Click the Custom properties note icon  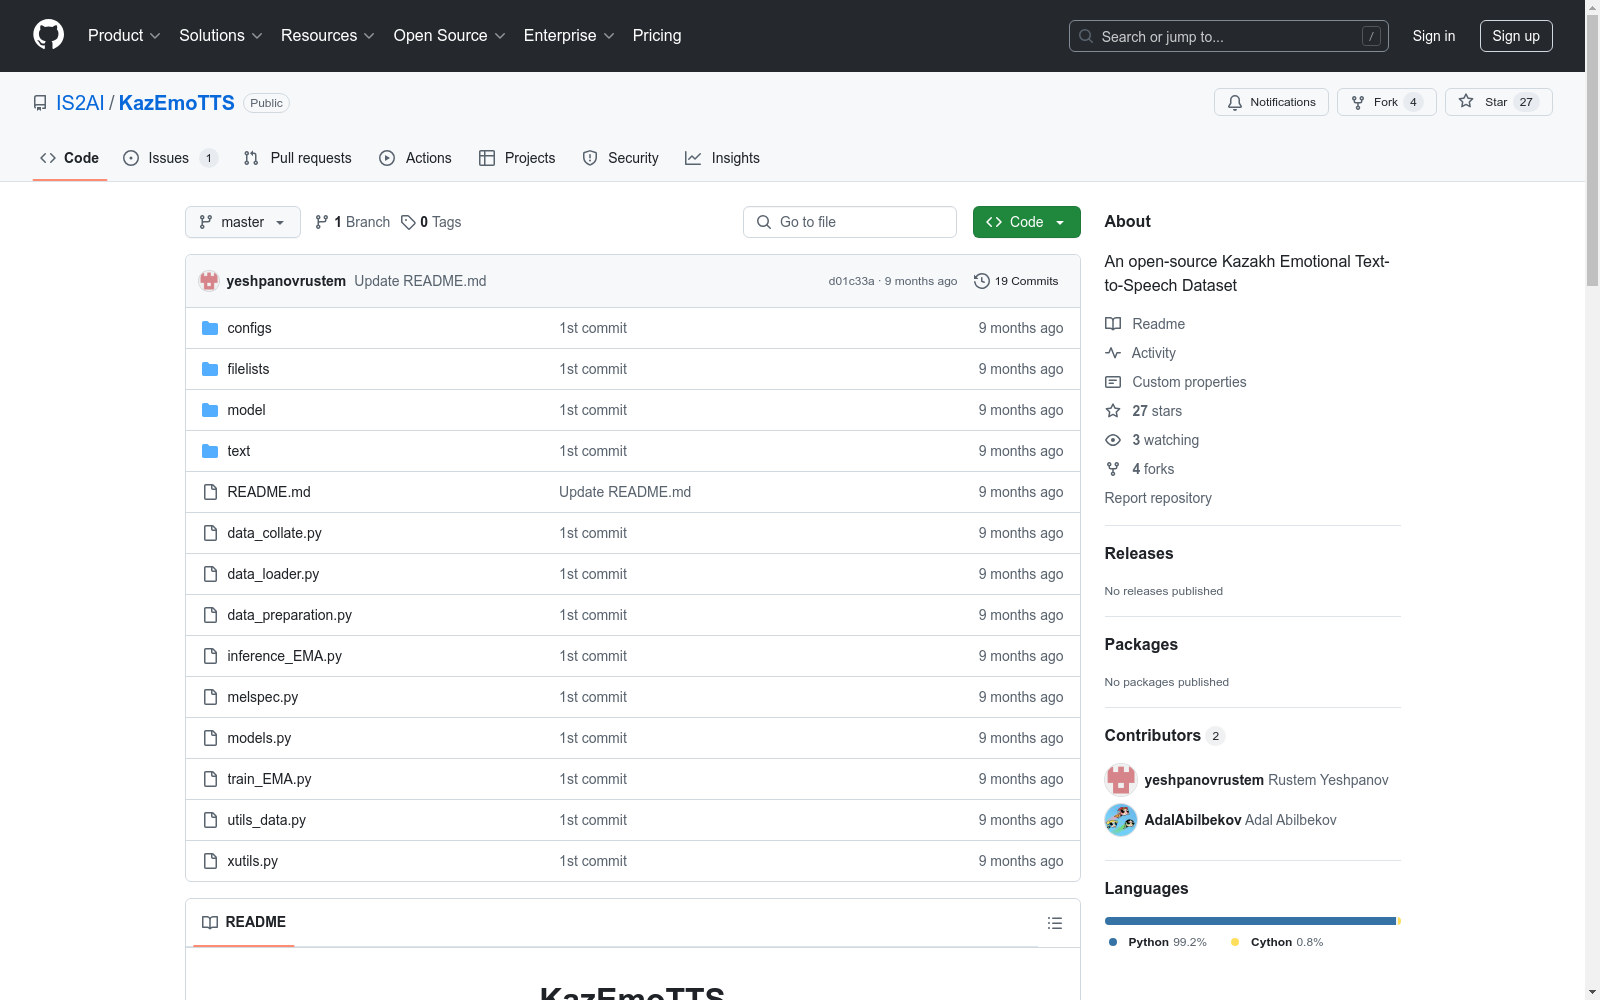(1113, 382)
